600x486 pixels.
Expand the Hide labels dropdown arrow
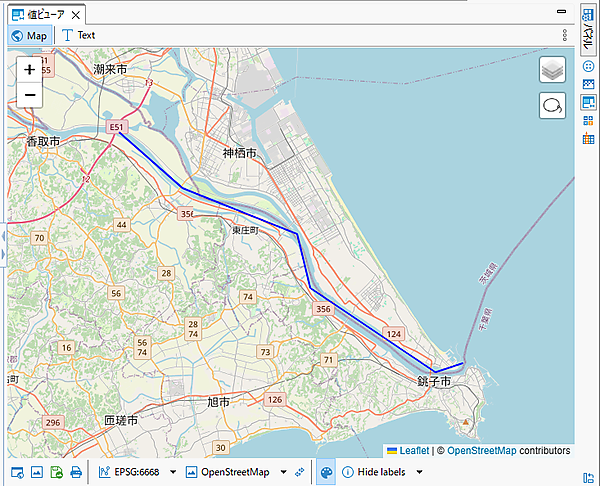coord(419,472)
